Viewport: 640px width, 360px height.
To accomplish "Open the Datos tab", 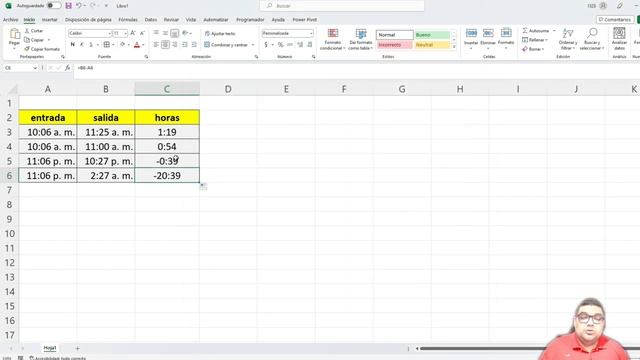I will (x=151, y=20).
